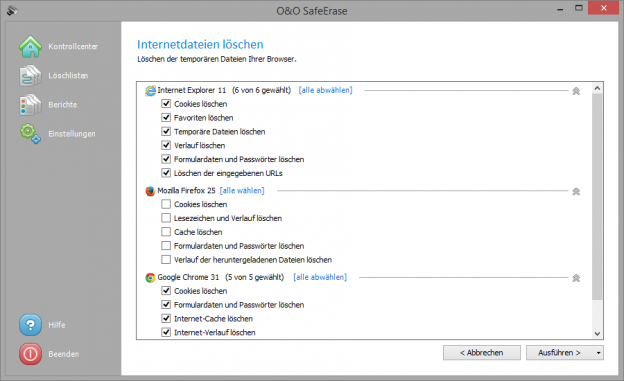Open the Ausführen dropdown arrow
This screenshot has width=624, height=381.
click(598, 353)
